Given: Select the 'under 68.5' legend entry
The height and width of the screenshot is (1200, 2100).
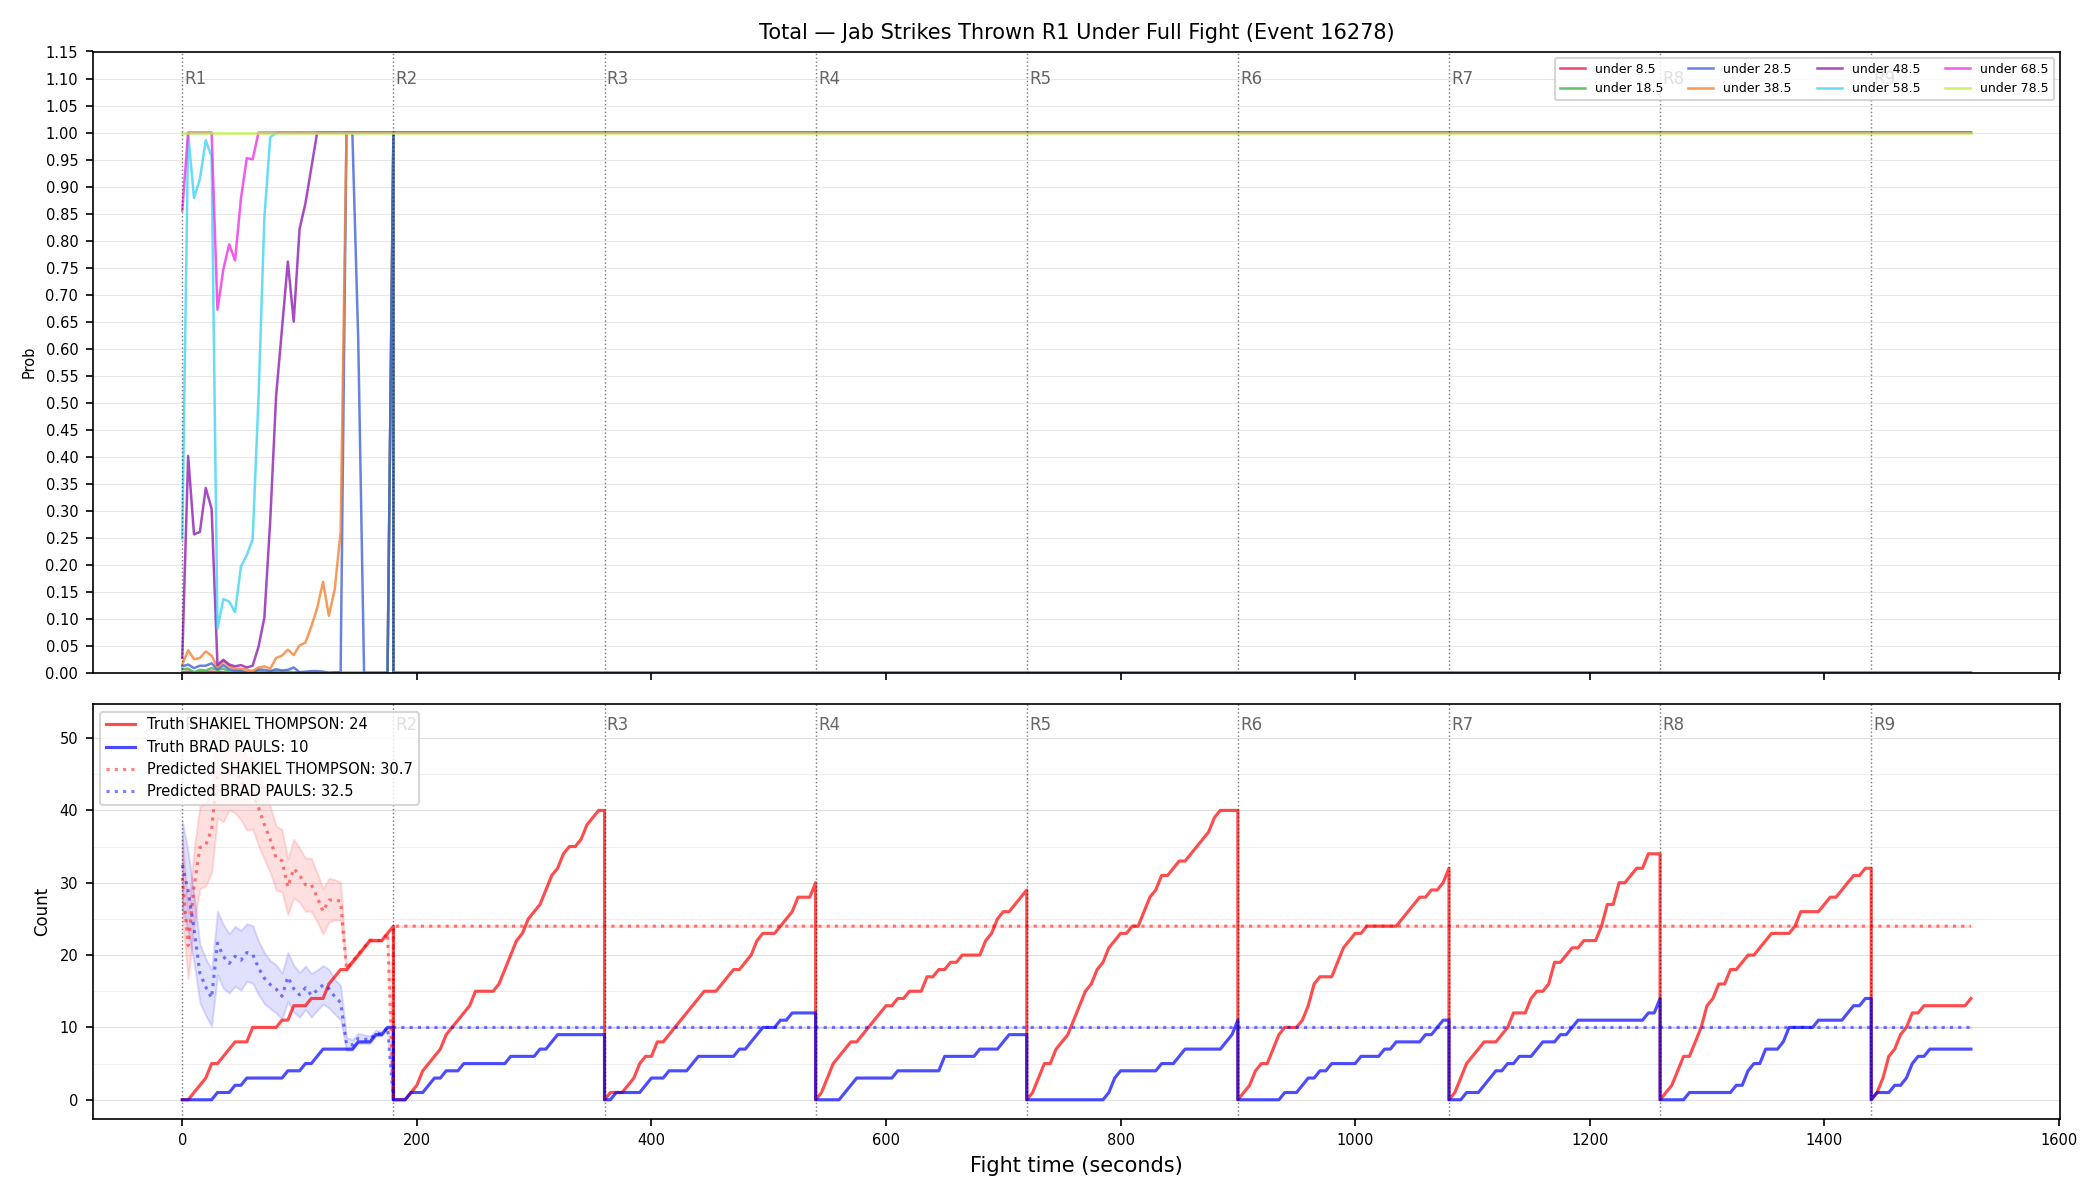Looking at the screenshot, I should coord(1996,69).
